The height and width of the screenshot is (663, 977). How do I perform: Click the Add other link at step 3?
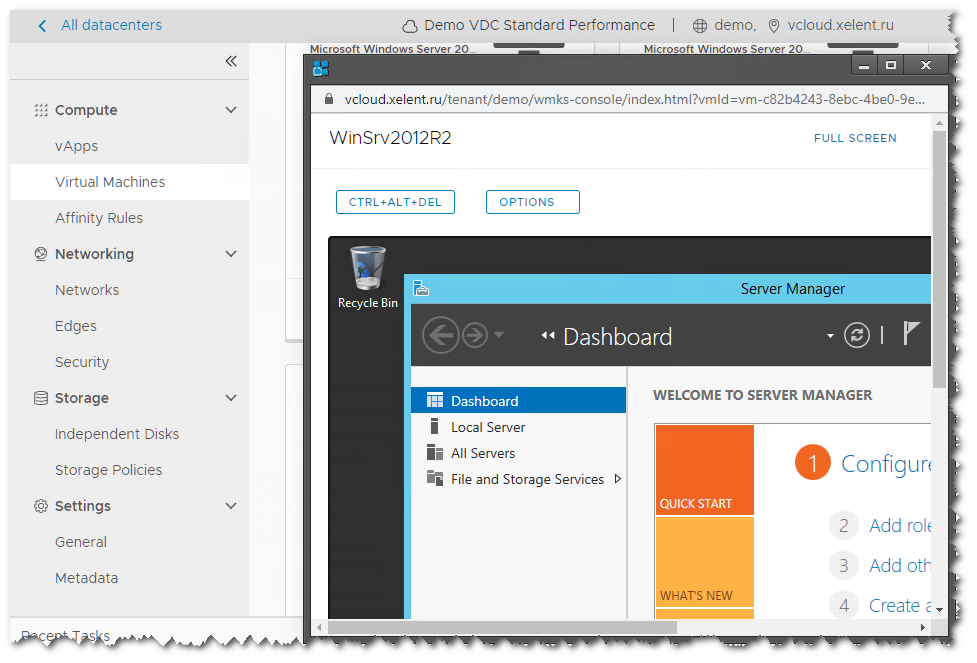[x=900, y=565]
